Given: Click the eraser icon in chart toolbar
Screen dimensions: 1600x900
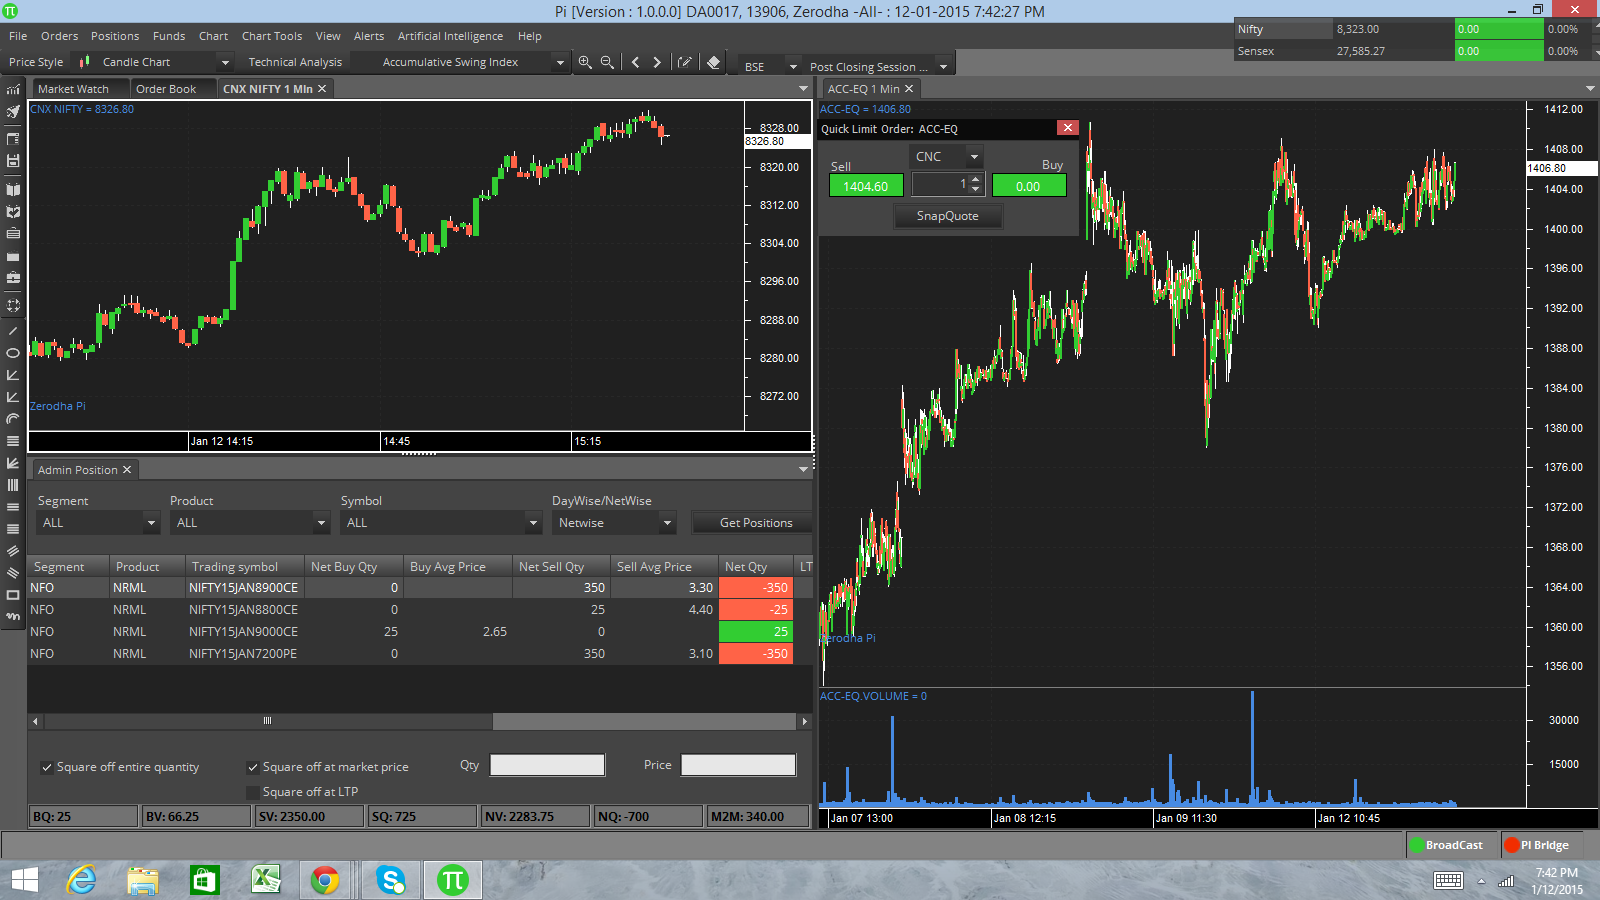Looking at the screenshot, I should 713,62.
